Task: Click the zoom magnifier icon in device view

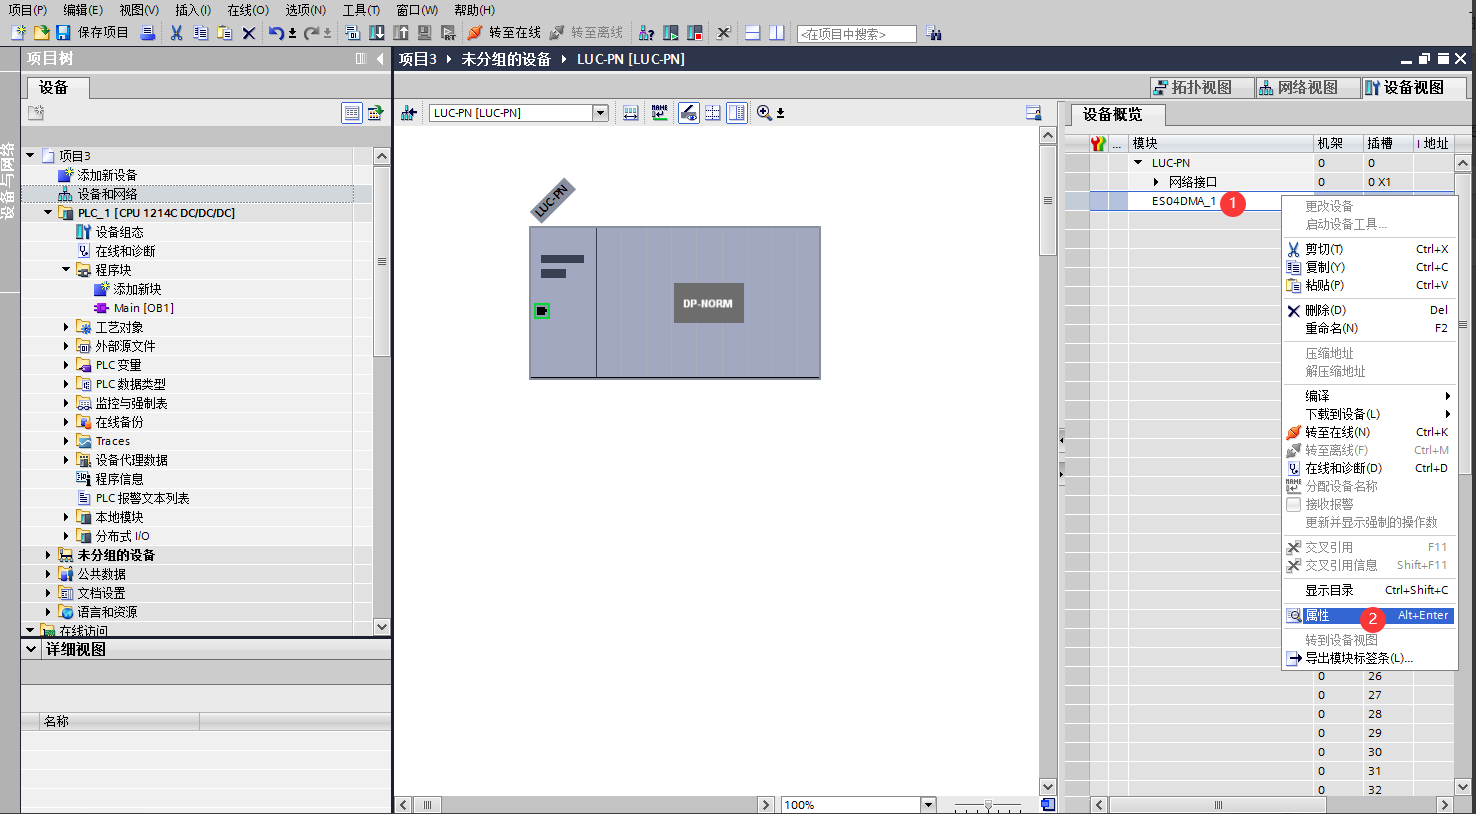Action: 764,113
